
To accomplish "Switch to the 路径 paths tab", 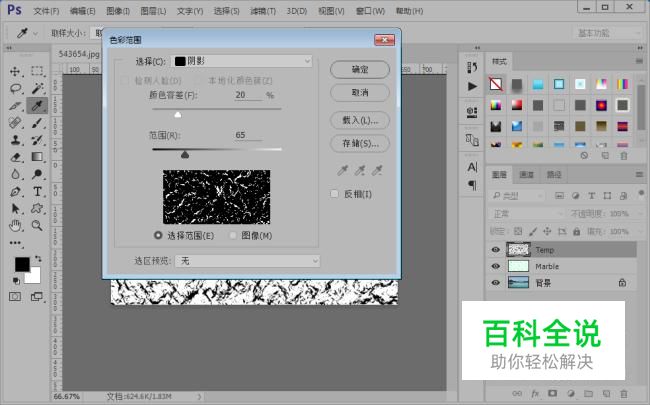I will [x=554, y=175].
